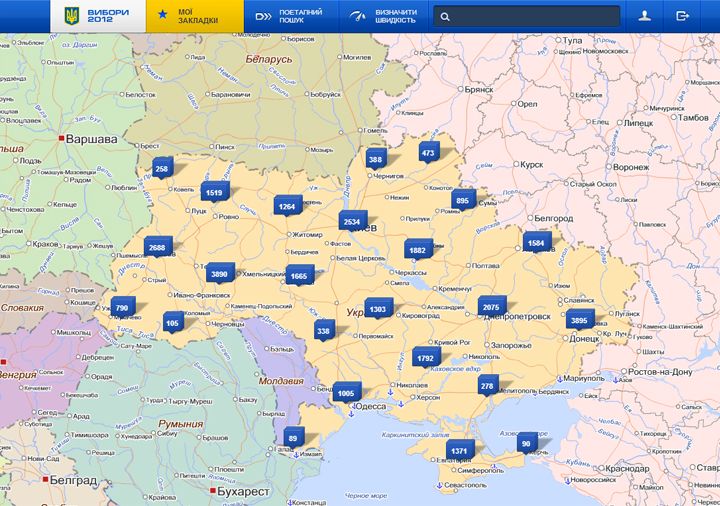The width and height of the screenshot is (720, 506).
Task: Open the user profile icon
Action: coord(646,16)
